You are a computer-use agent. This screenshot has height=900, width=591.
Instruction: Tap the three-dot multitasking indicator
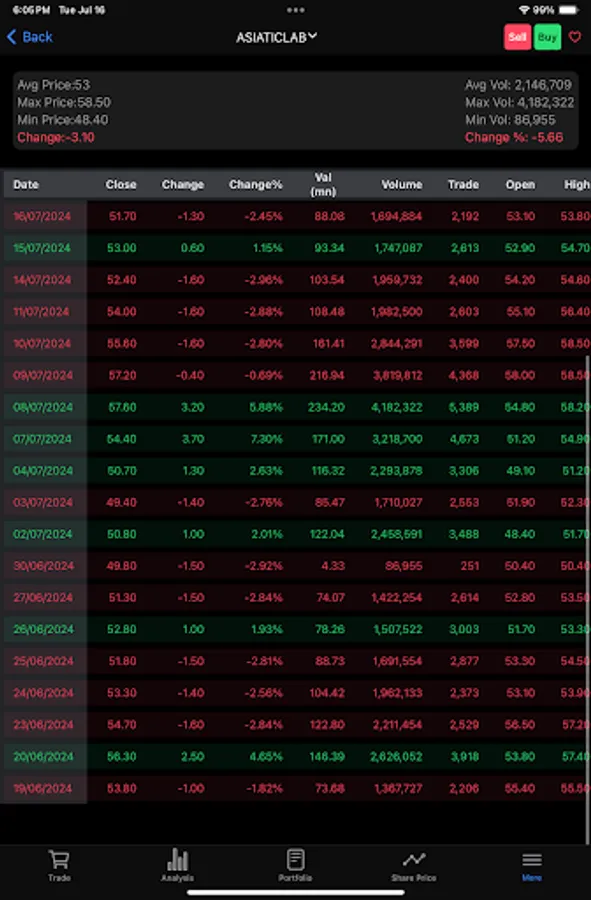coord(296,10)
